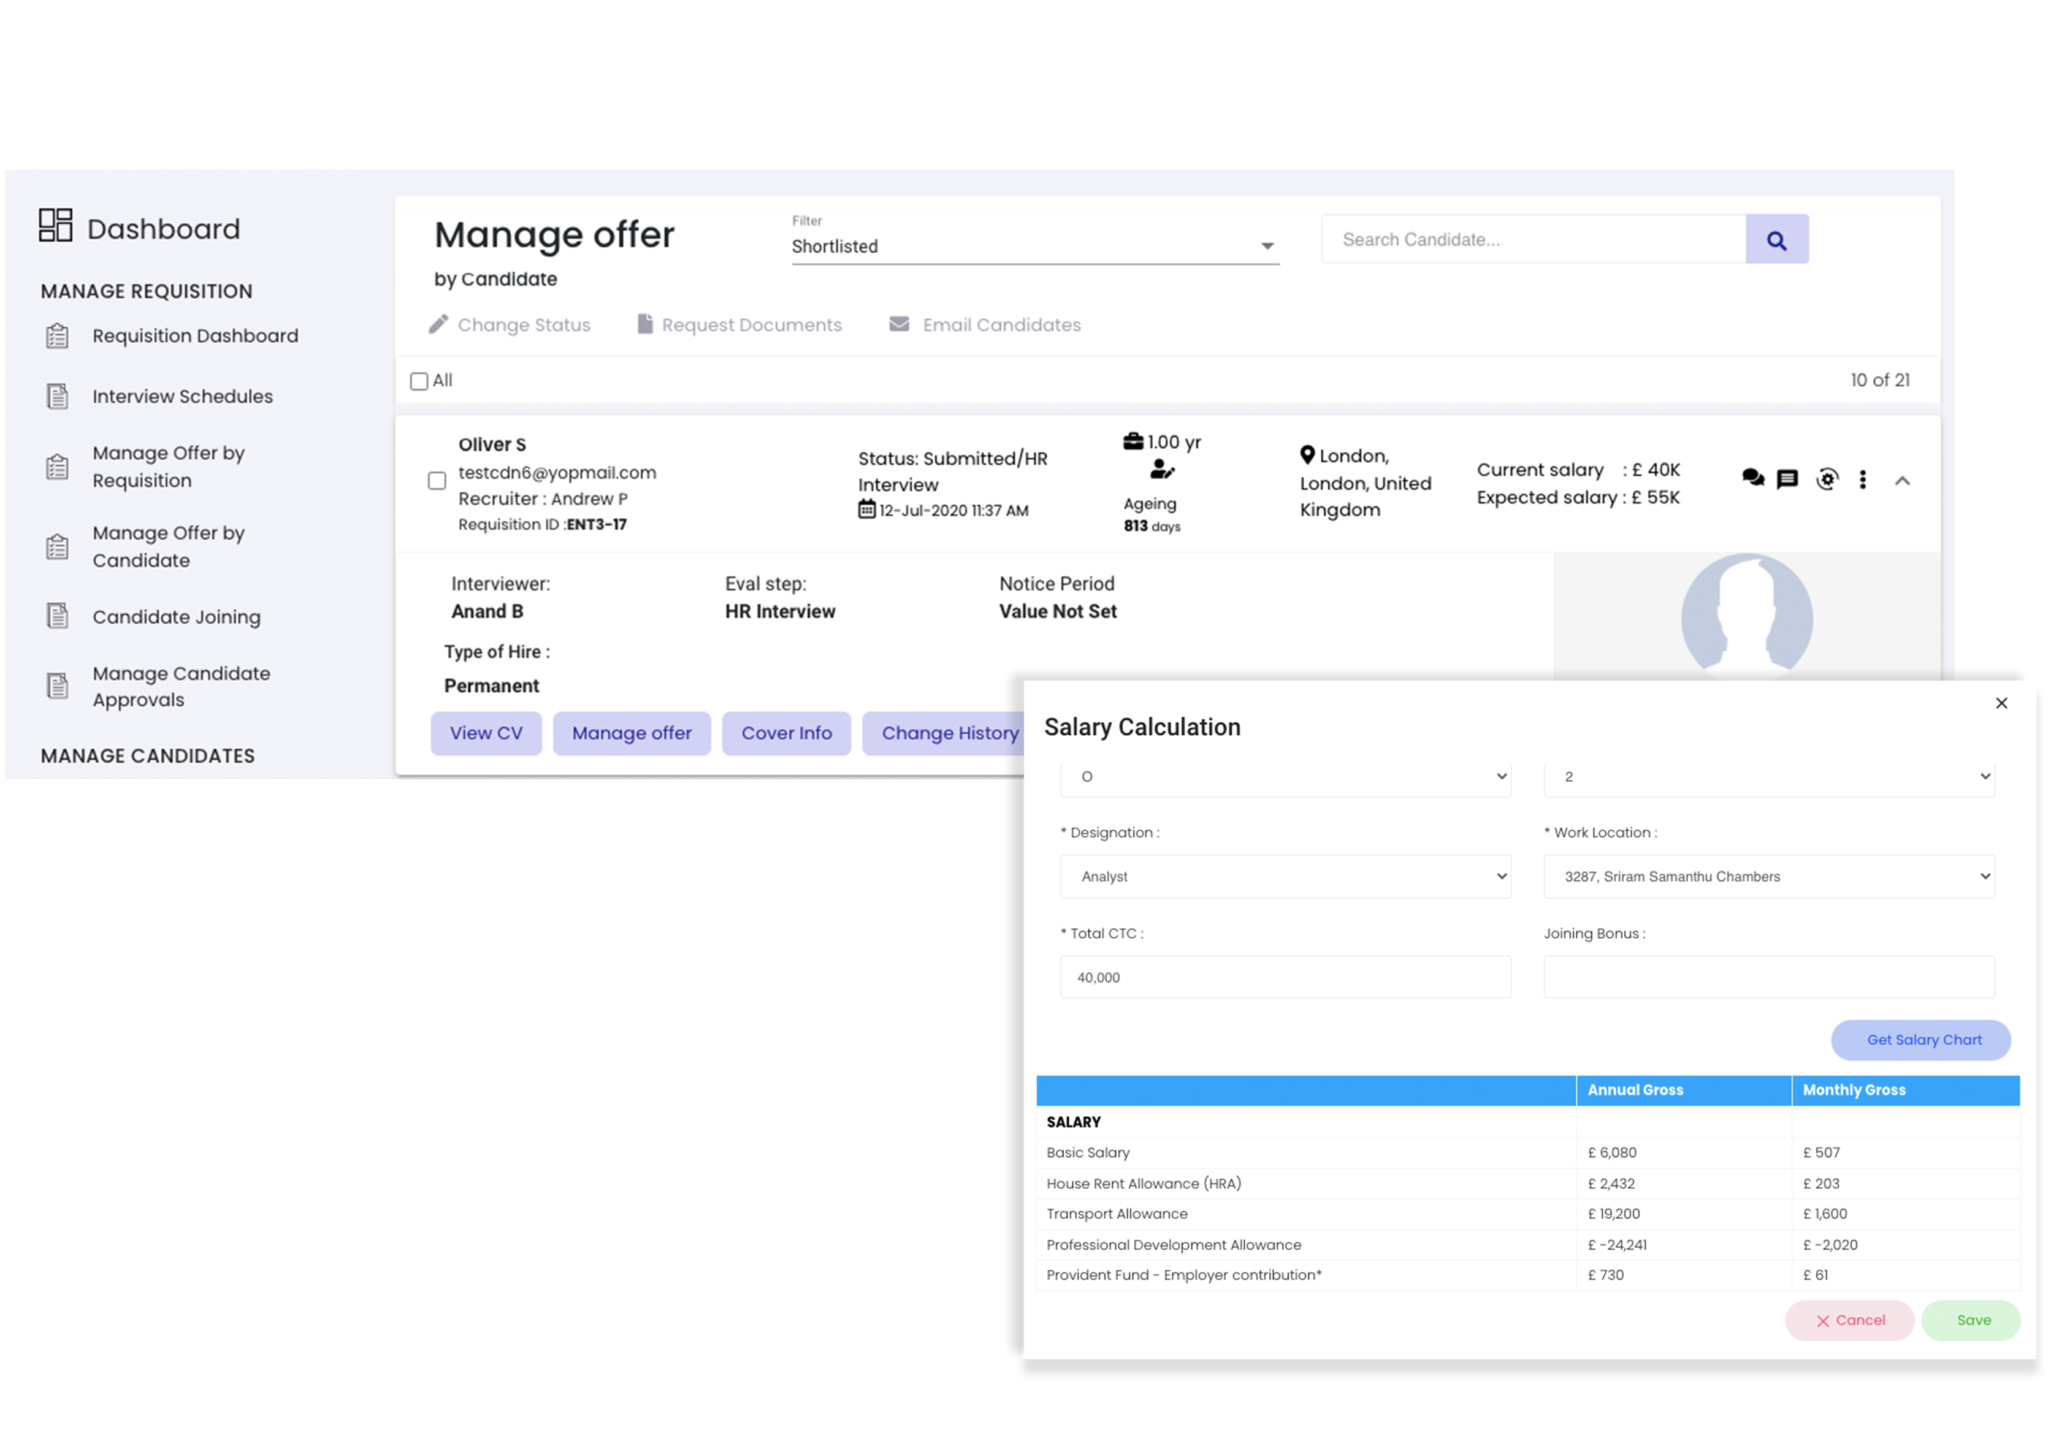Screen dimensions: 2048x1447
Task: Open Interview Schedules menu item
Action: 183,397
